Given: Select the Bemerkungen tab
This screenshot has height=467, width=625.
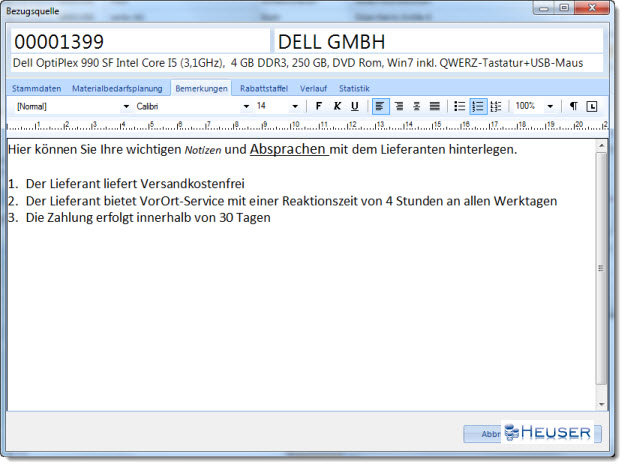Looking at the screenshot, I should coord(201,88).
